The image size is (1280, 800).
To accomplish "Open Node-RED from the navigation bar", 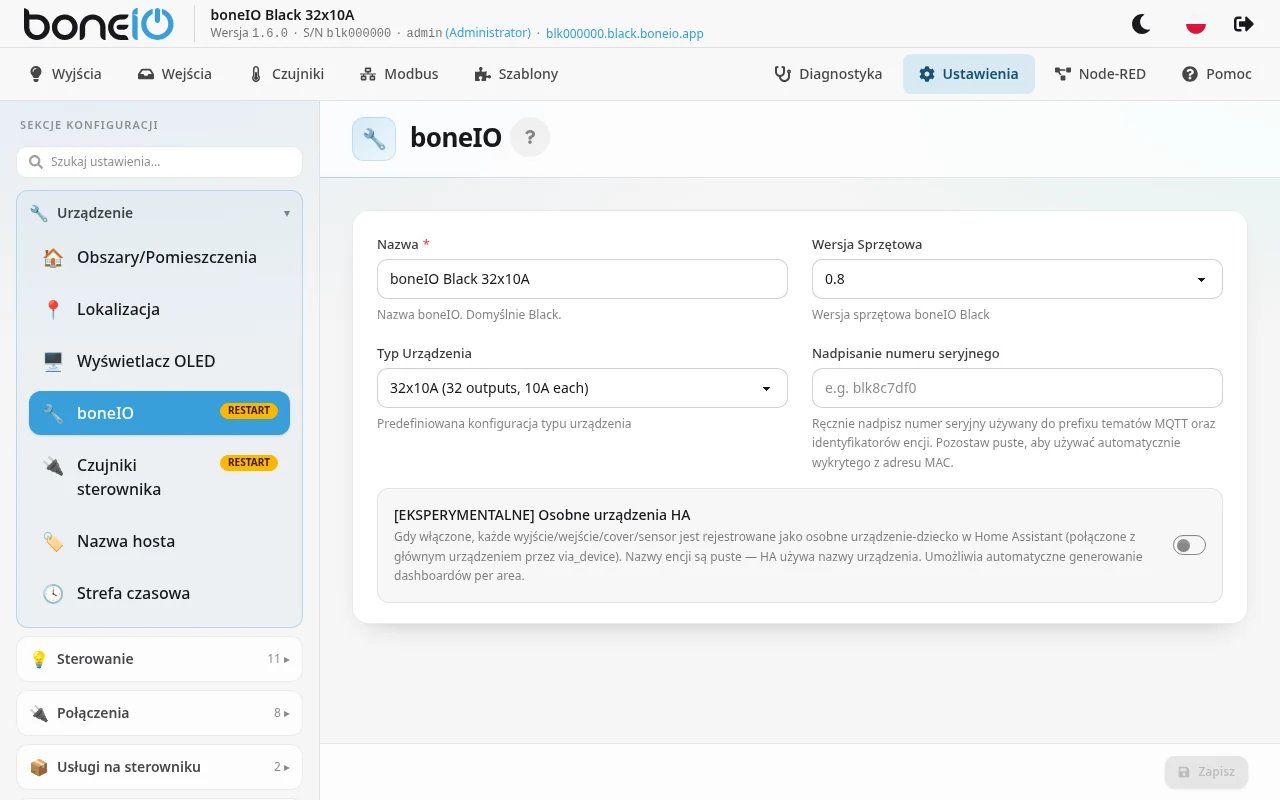I will (x=1100, y=74).
